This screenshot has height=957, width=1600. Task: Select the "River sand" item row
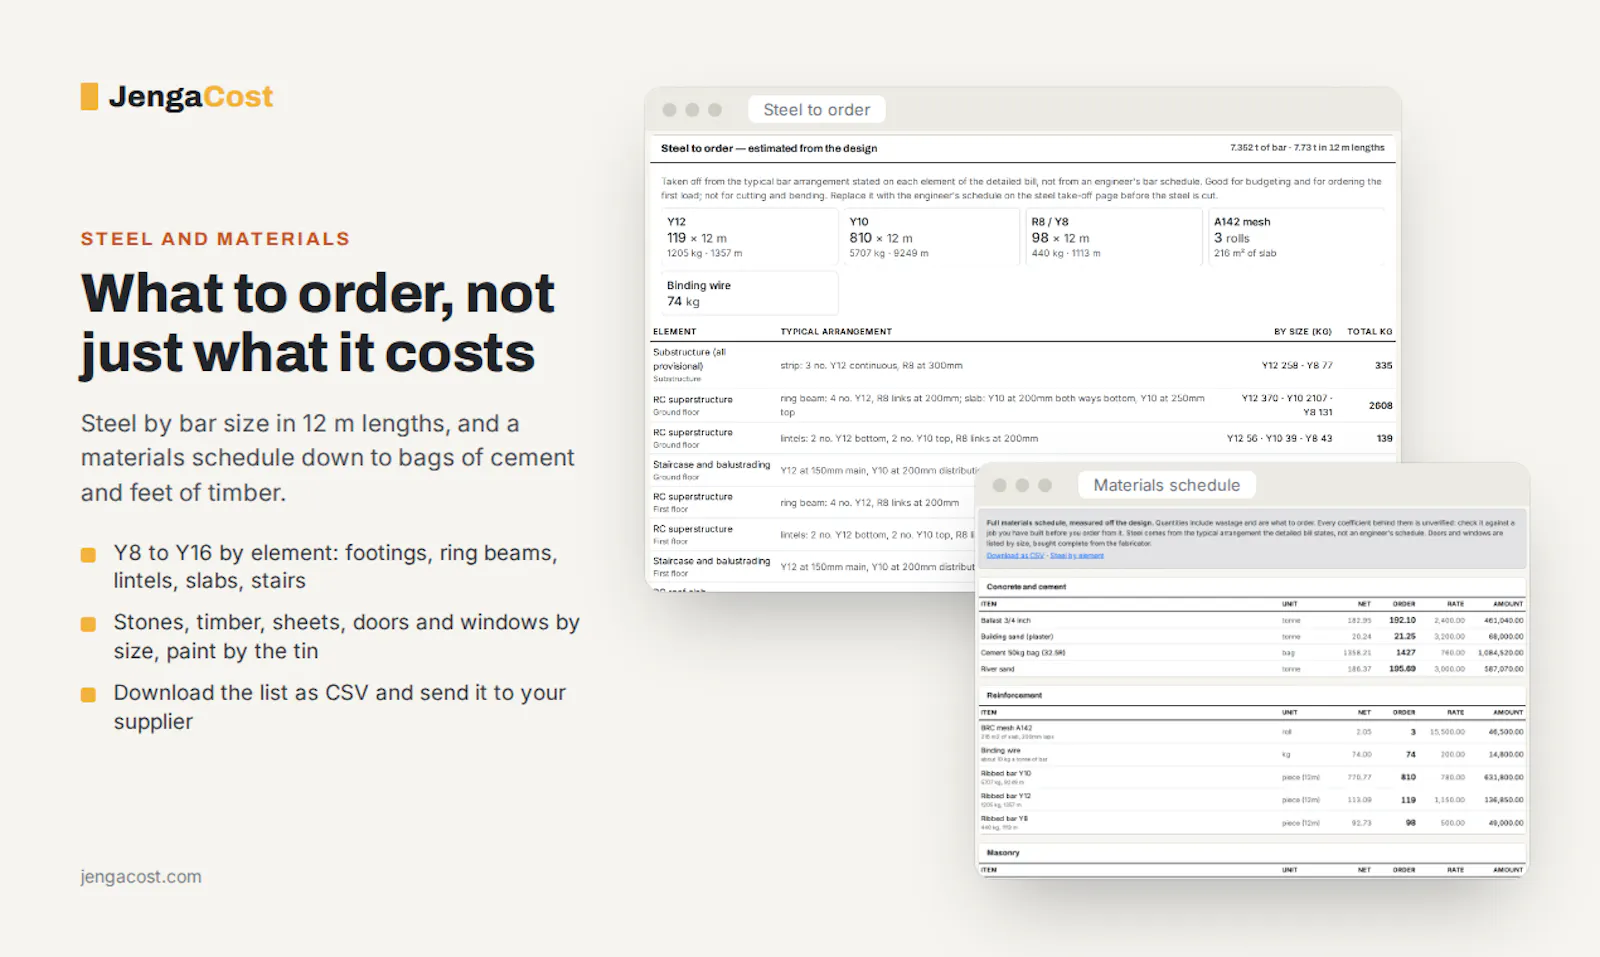click(x=1252, y=669)
